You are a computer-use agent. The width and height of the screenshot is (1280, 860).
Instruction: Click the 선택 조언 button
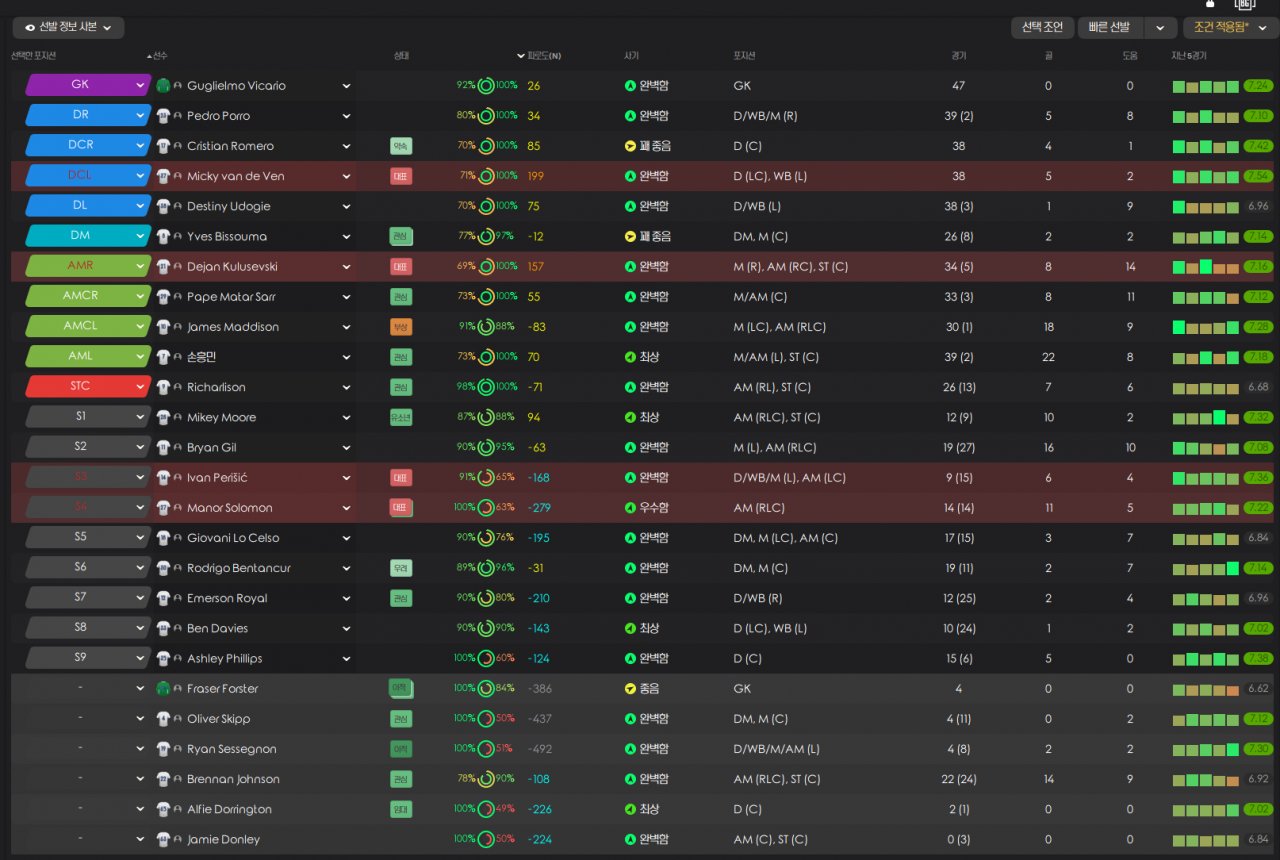point(1042,28)
